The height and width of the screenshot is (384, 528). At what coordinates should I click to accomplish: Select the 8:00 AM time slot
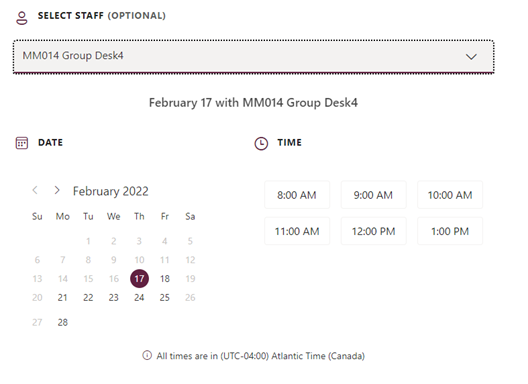297,195
